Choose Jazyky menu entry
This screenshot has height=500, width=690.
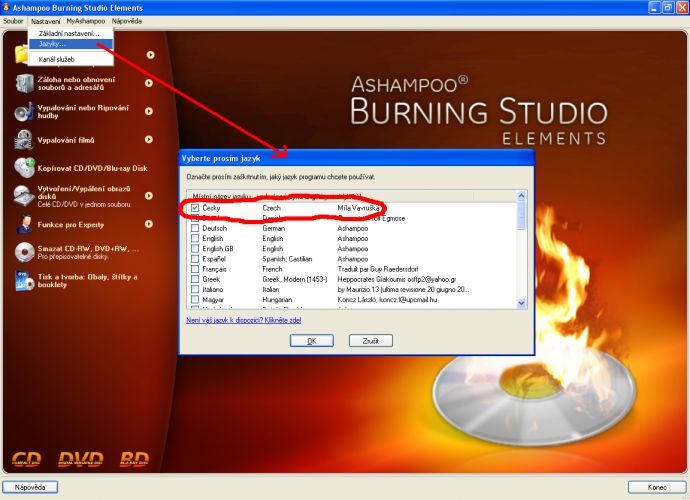point(70,44)
